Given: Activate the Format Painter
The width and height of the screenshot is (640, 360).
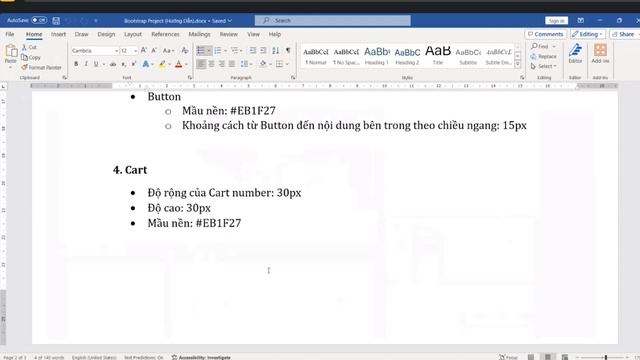Looking at the screenshot, I should coord(41,67).
